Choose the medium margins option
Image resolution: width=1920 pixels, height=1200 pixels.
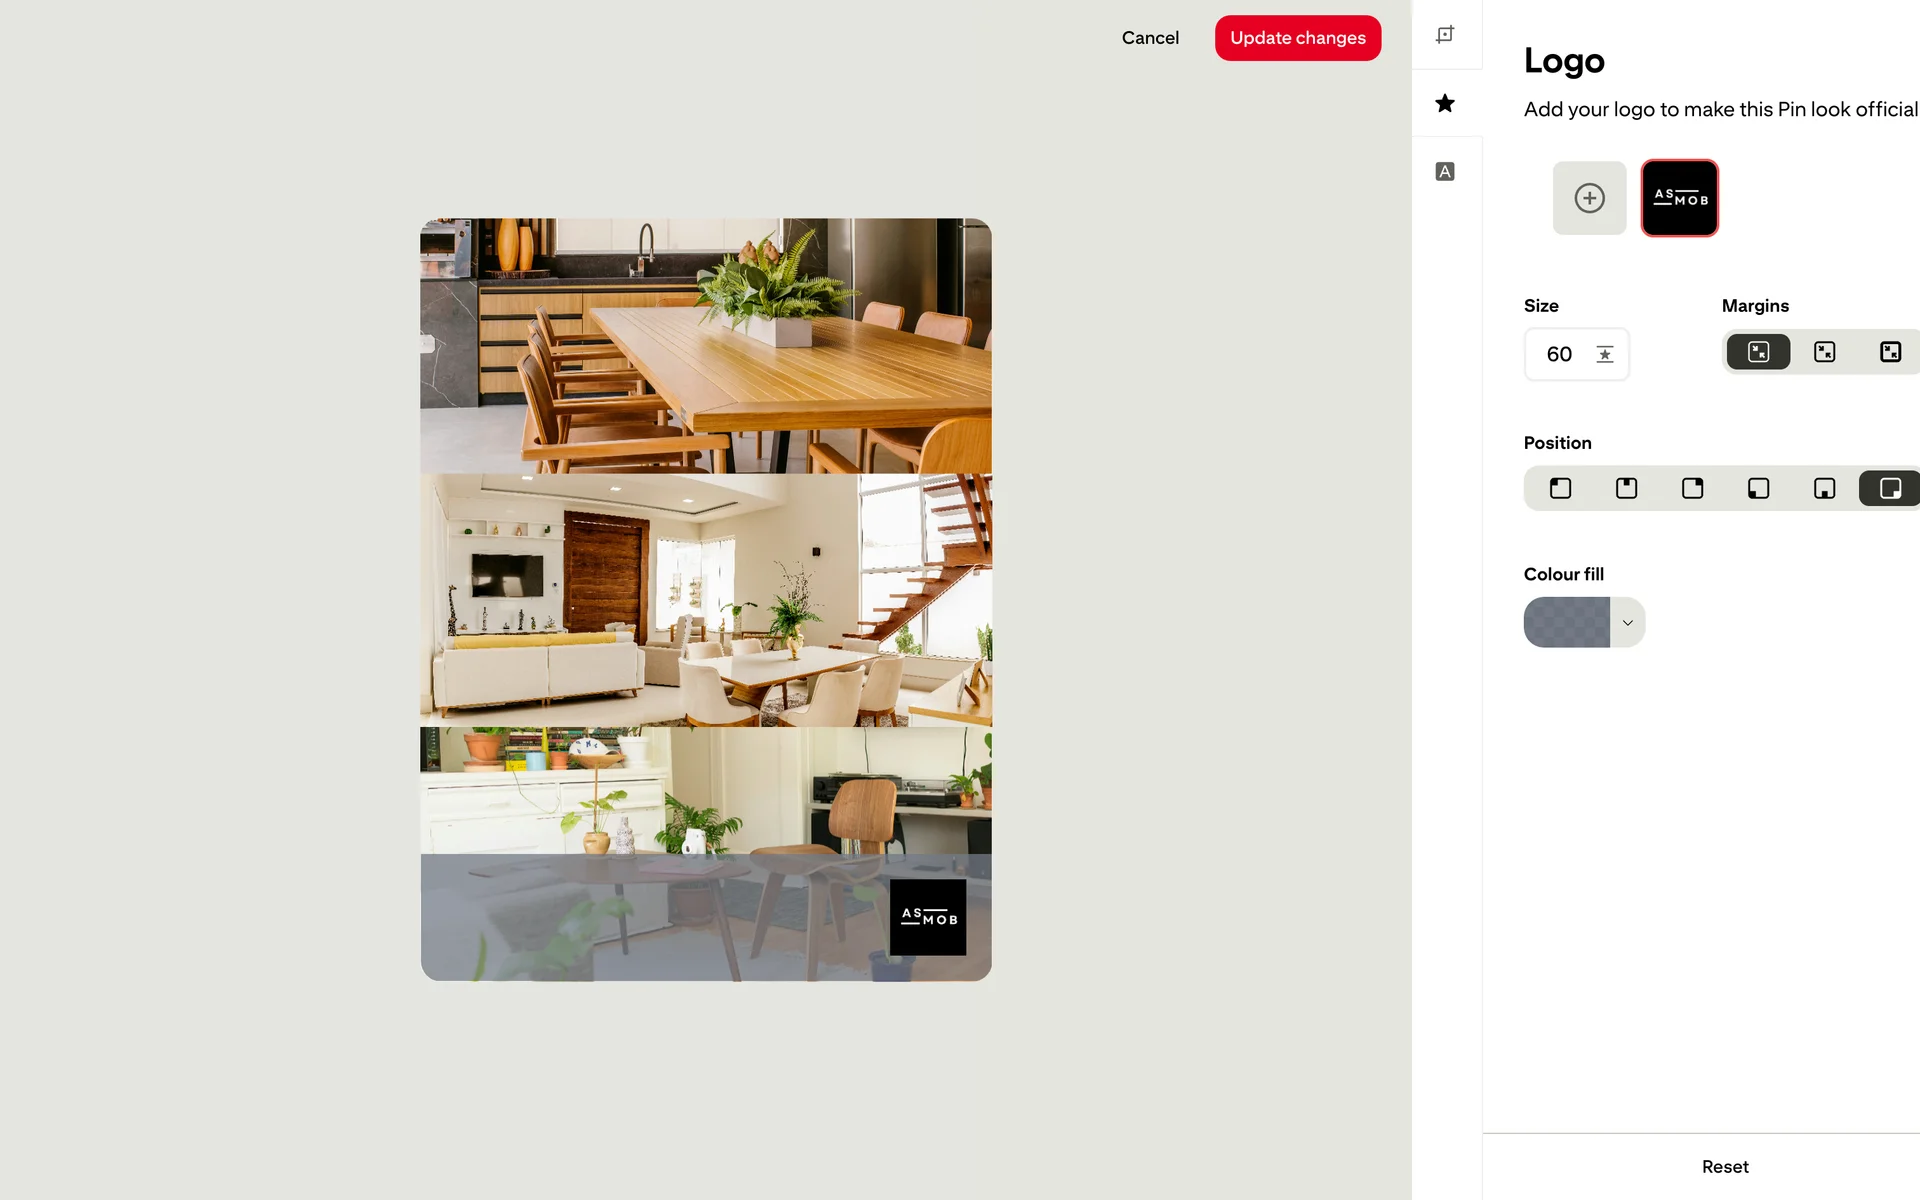pos(1825,352)
